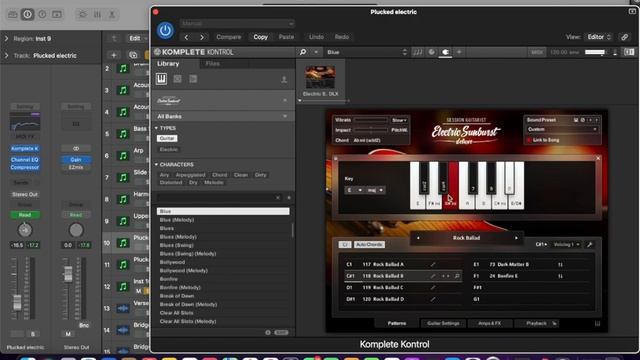This screenshot has width=640, height=360.
Task: Toggle the Distorted character tag
Action: click(x=171, y=182)
